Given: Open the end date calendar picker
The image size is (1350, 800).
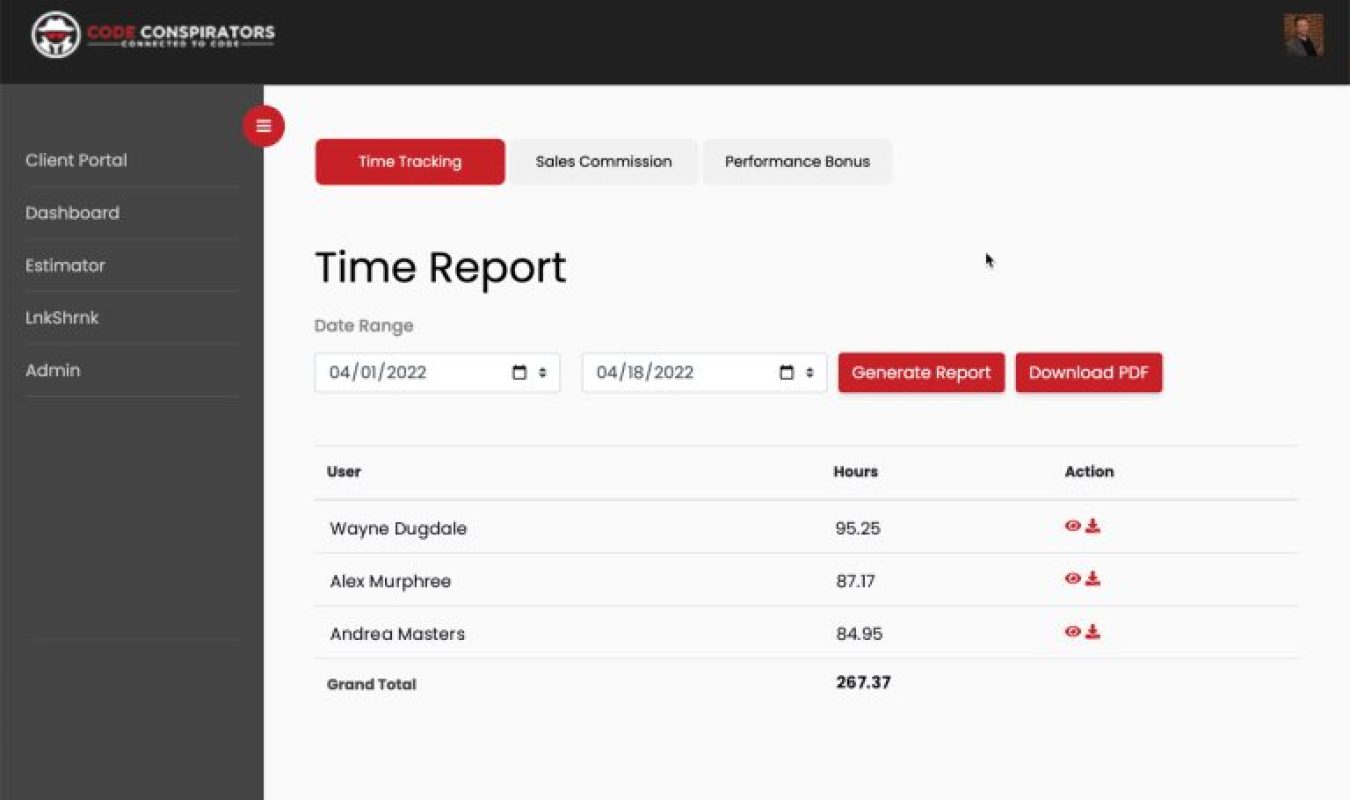Looking at the screenshot, I should 786,371.
